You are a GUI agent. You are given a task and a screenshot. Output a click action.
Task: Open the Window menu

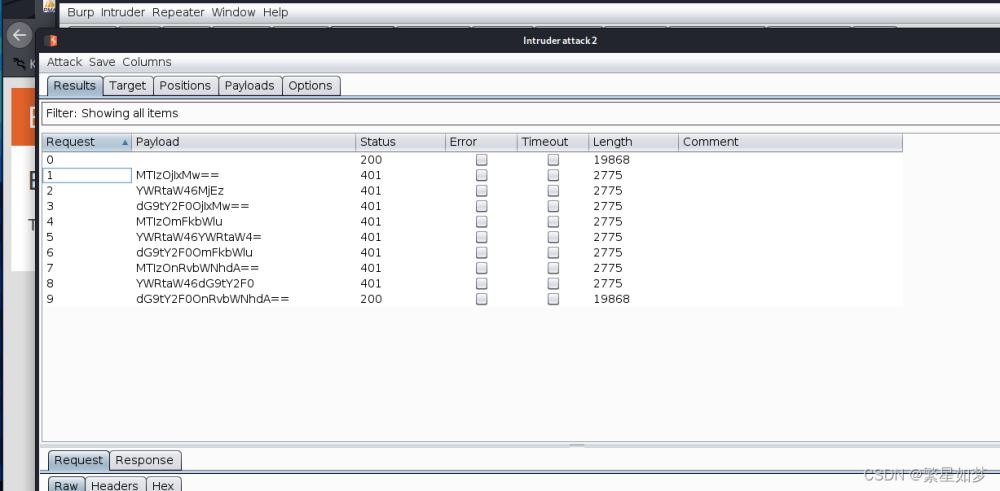coord(233,12)
